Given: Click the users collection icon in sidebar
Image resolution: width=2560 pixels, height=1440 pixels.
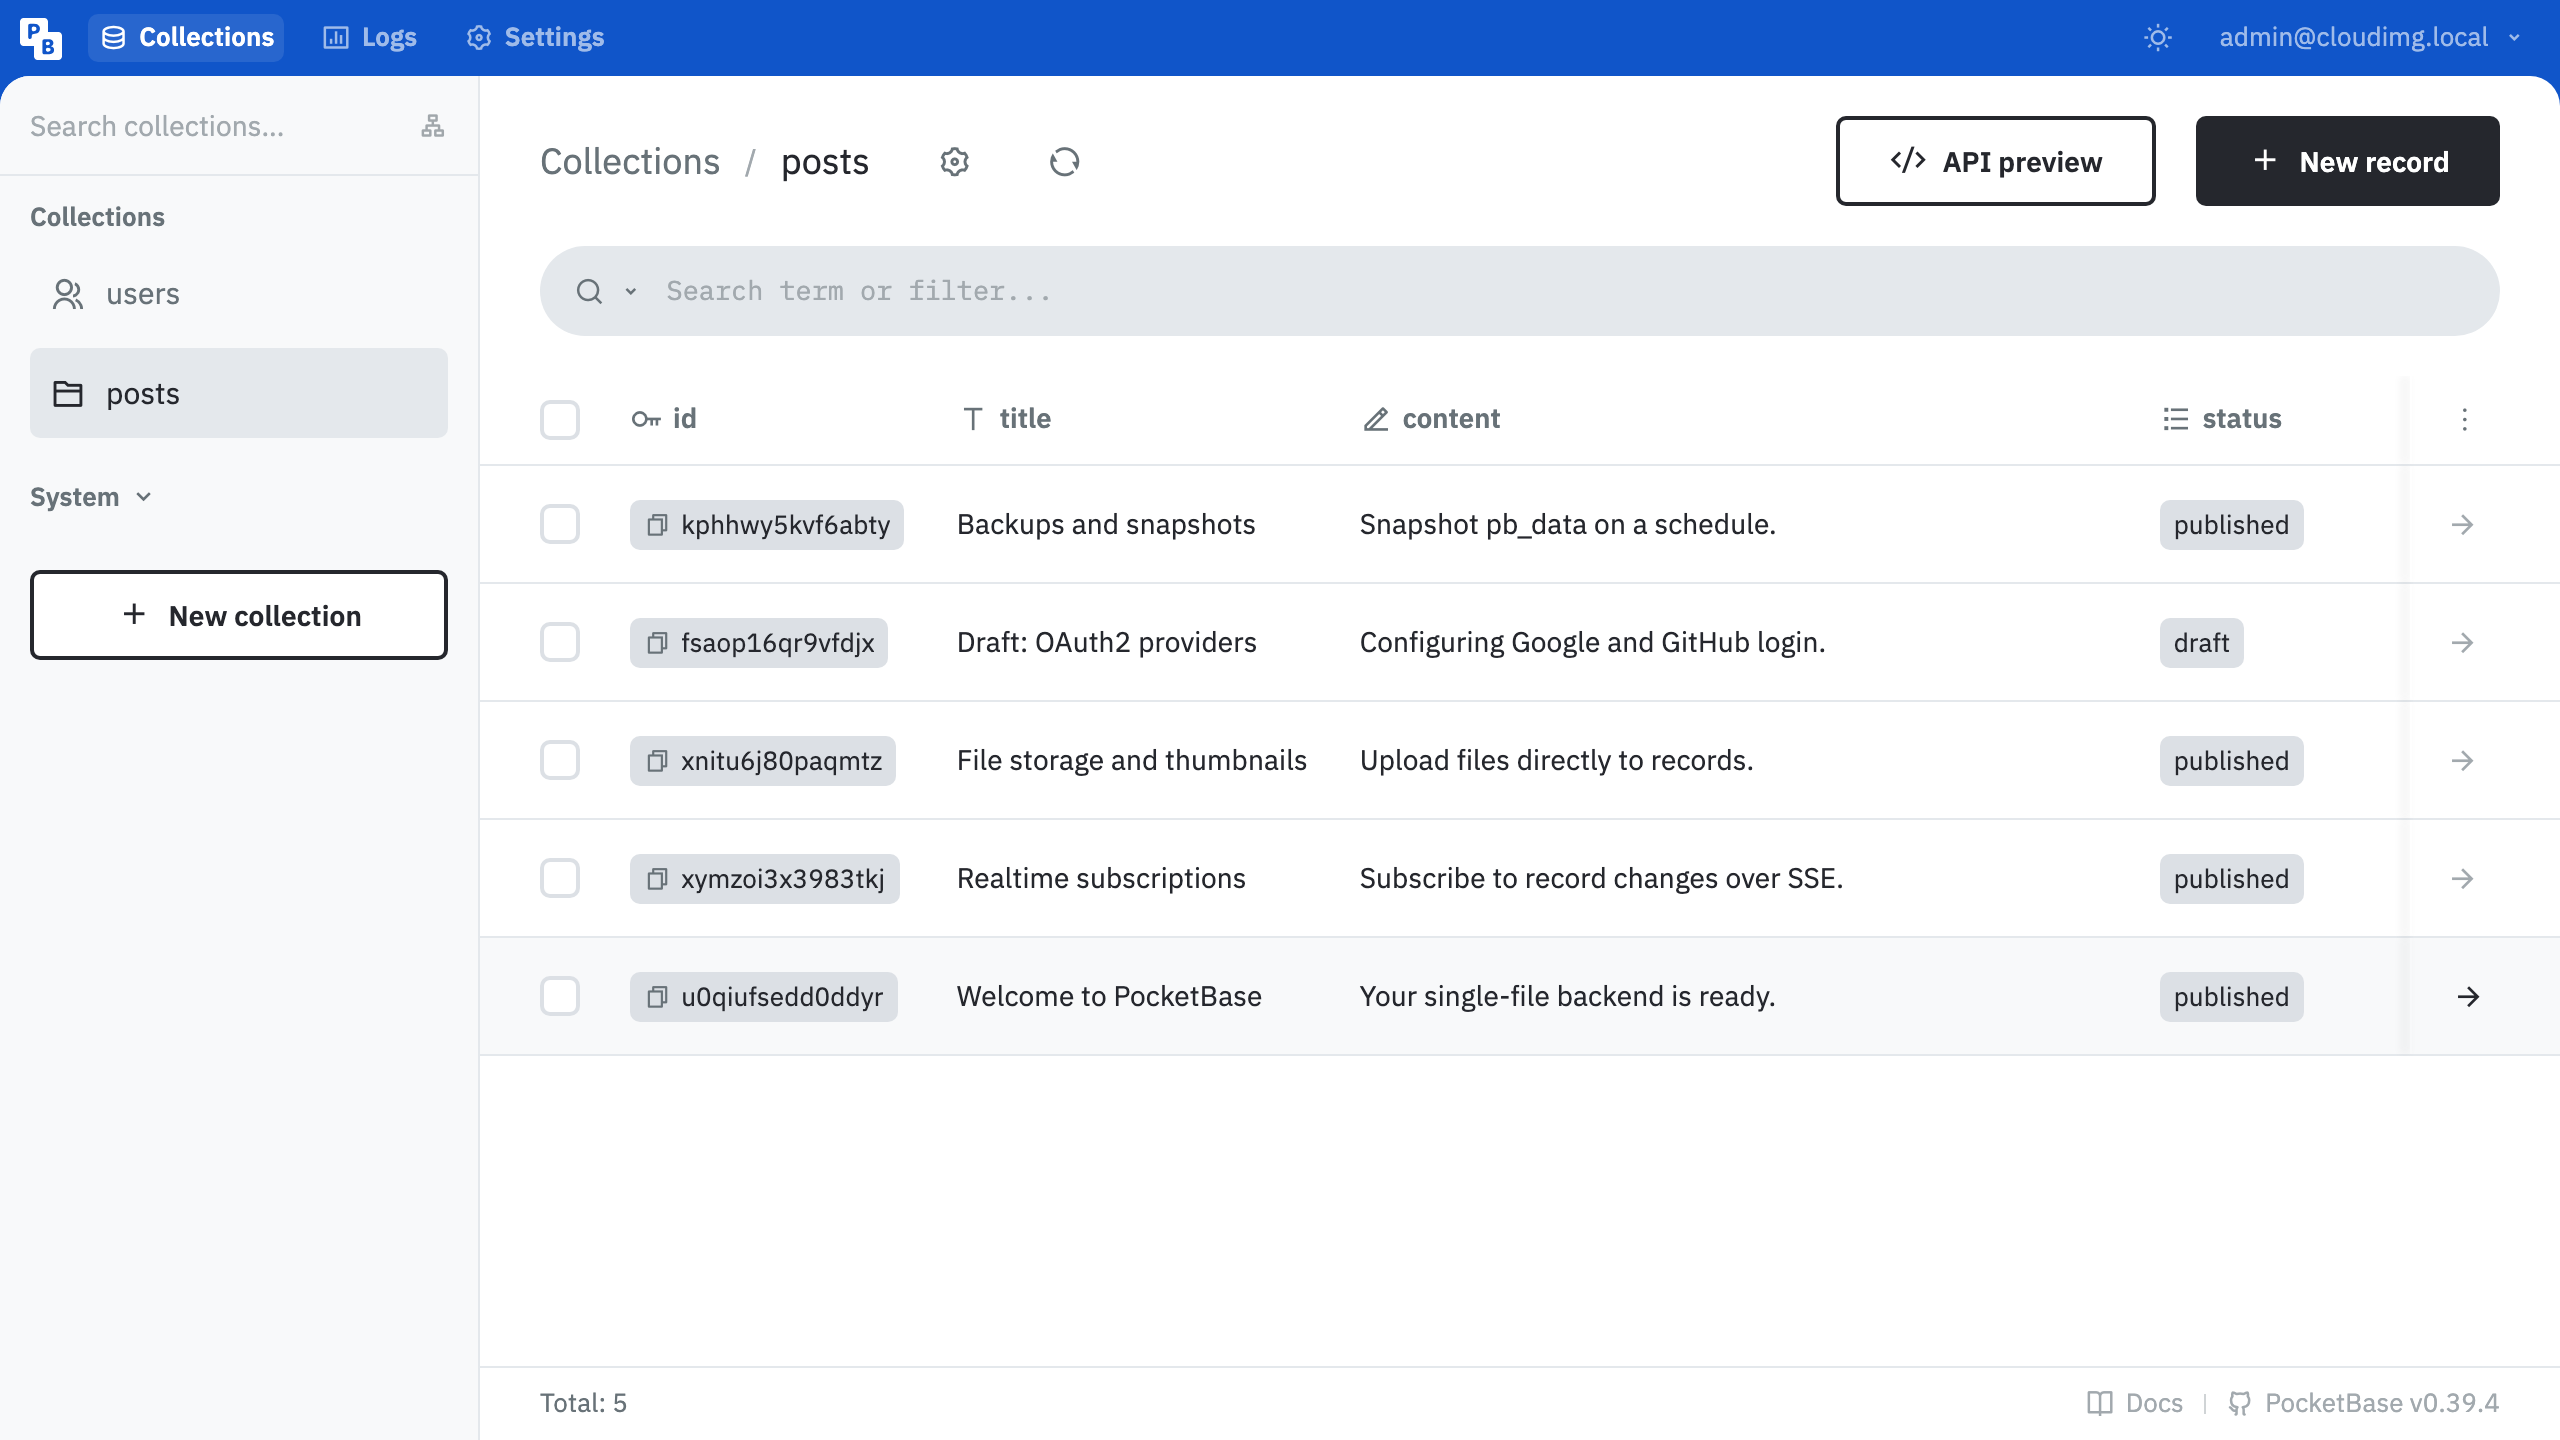Looking at the screenshot, I should click(67, 294).
